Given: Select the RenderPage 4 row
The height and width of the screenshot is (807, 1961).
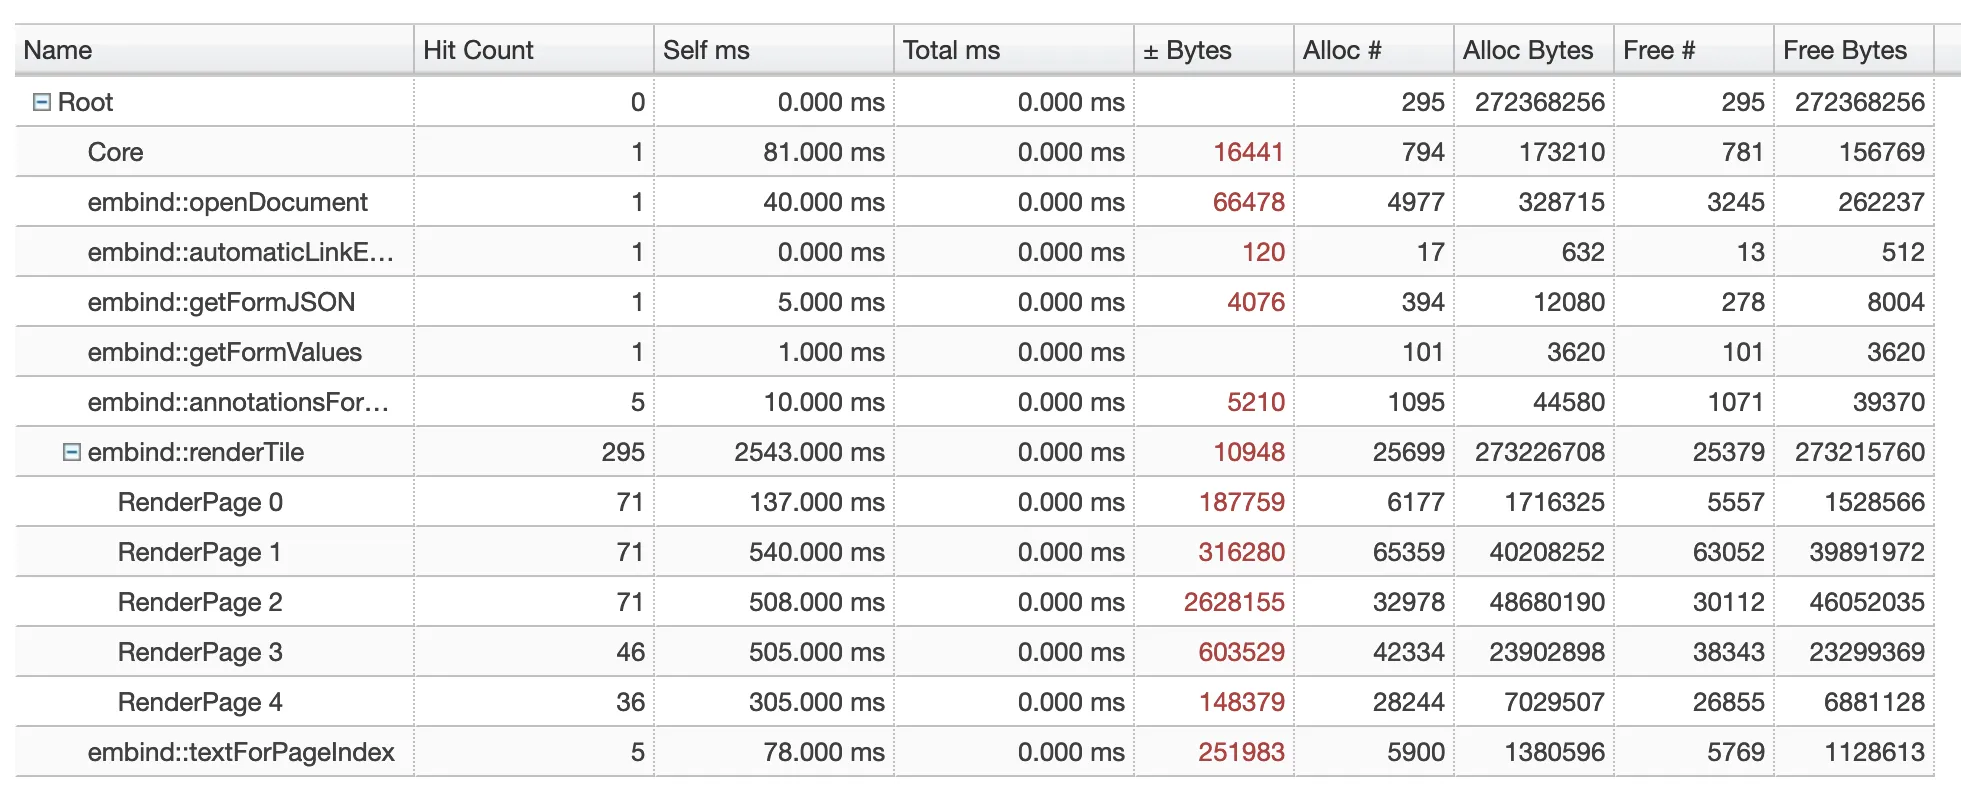Looking at the screenshot, I should (200, 702).
